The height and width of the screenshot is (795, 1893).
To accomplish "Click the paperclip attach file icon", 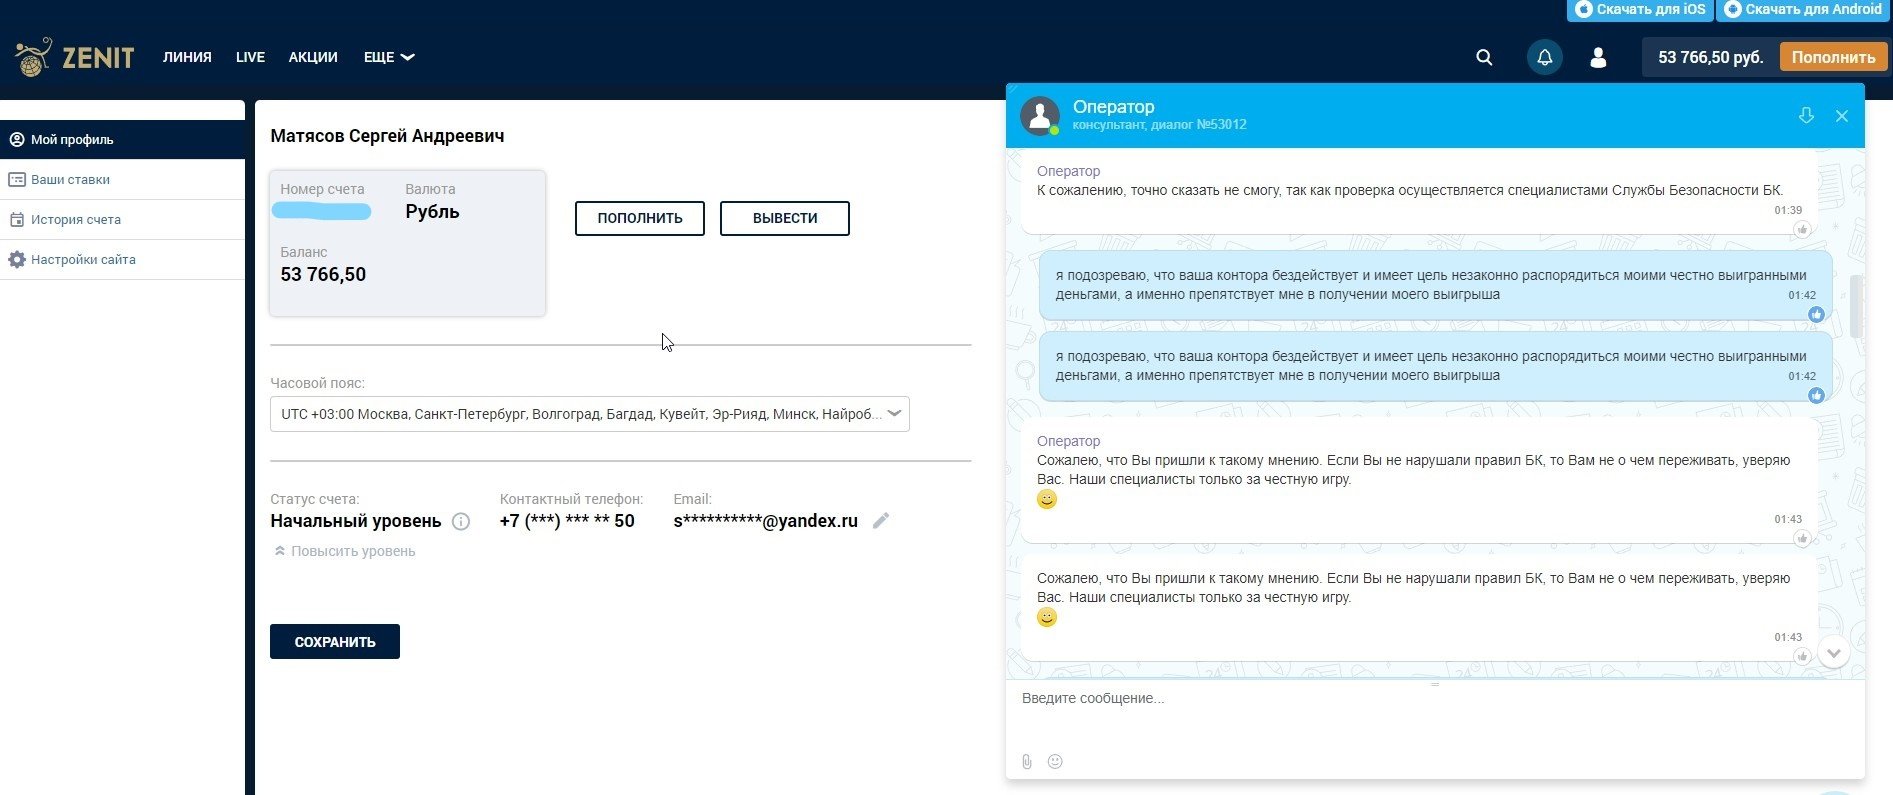I will [1027, 762].
